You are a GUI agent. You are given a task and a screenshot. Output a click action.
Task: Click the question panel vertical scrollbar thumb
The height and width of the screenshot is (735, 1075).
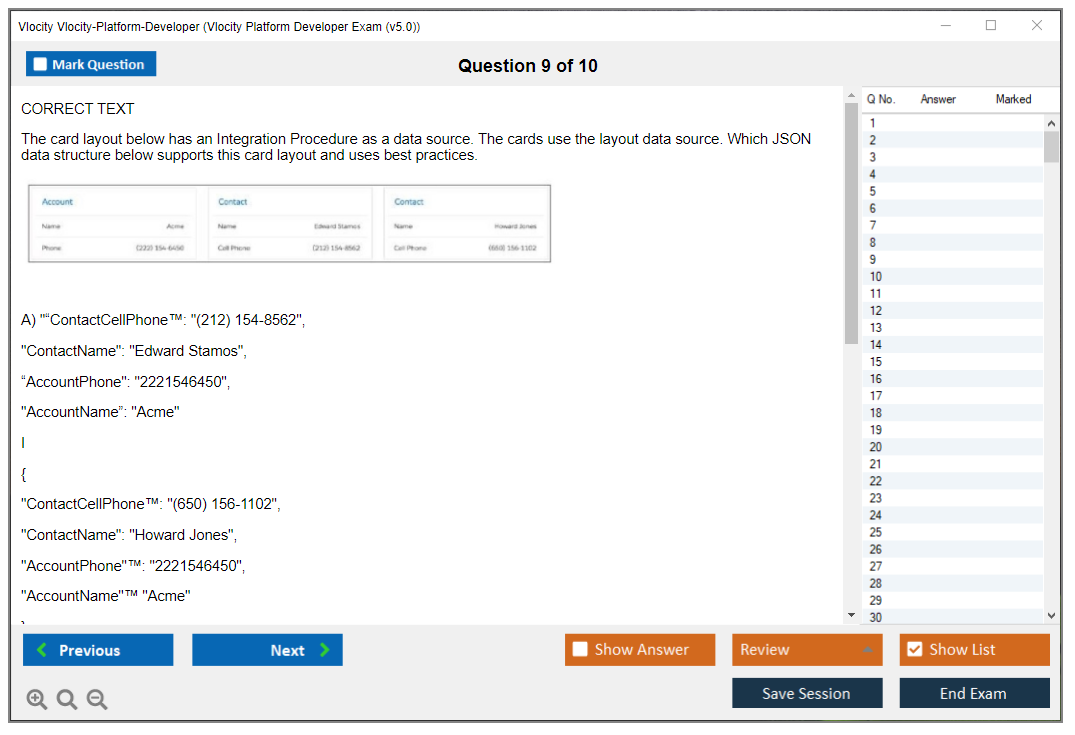[852, 220]
